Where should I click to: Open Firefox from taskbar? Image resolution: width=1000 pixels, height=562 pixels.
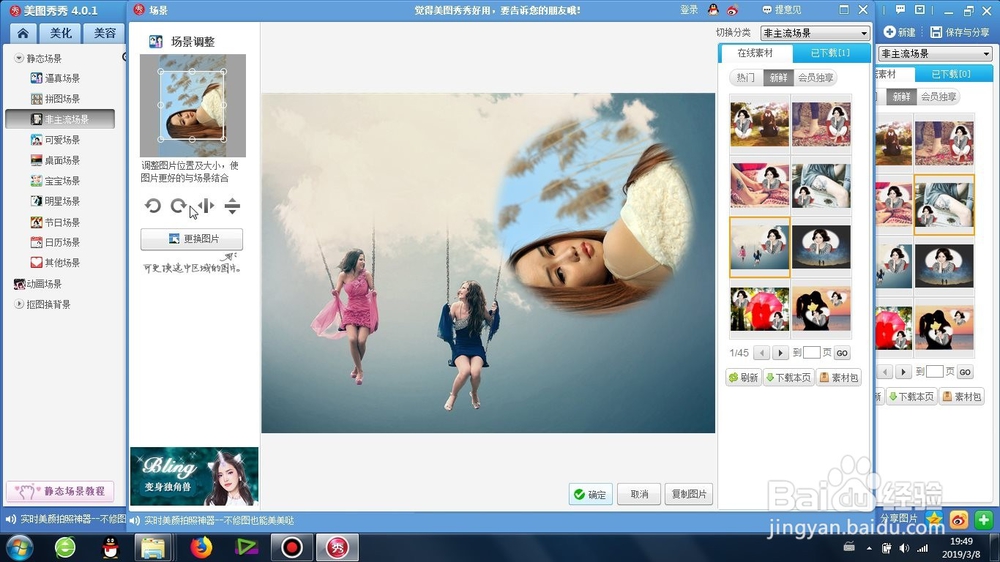coord(201,547)
